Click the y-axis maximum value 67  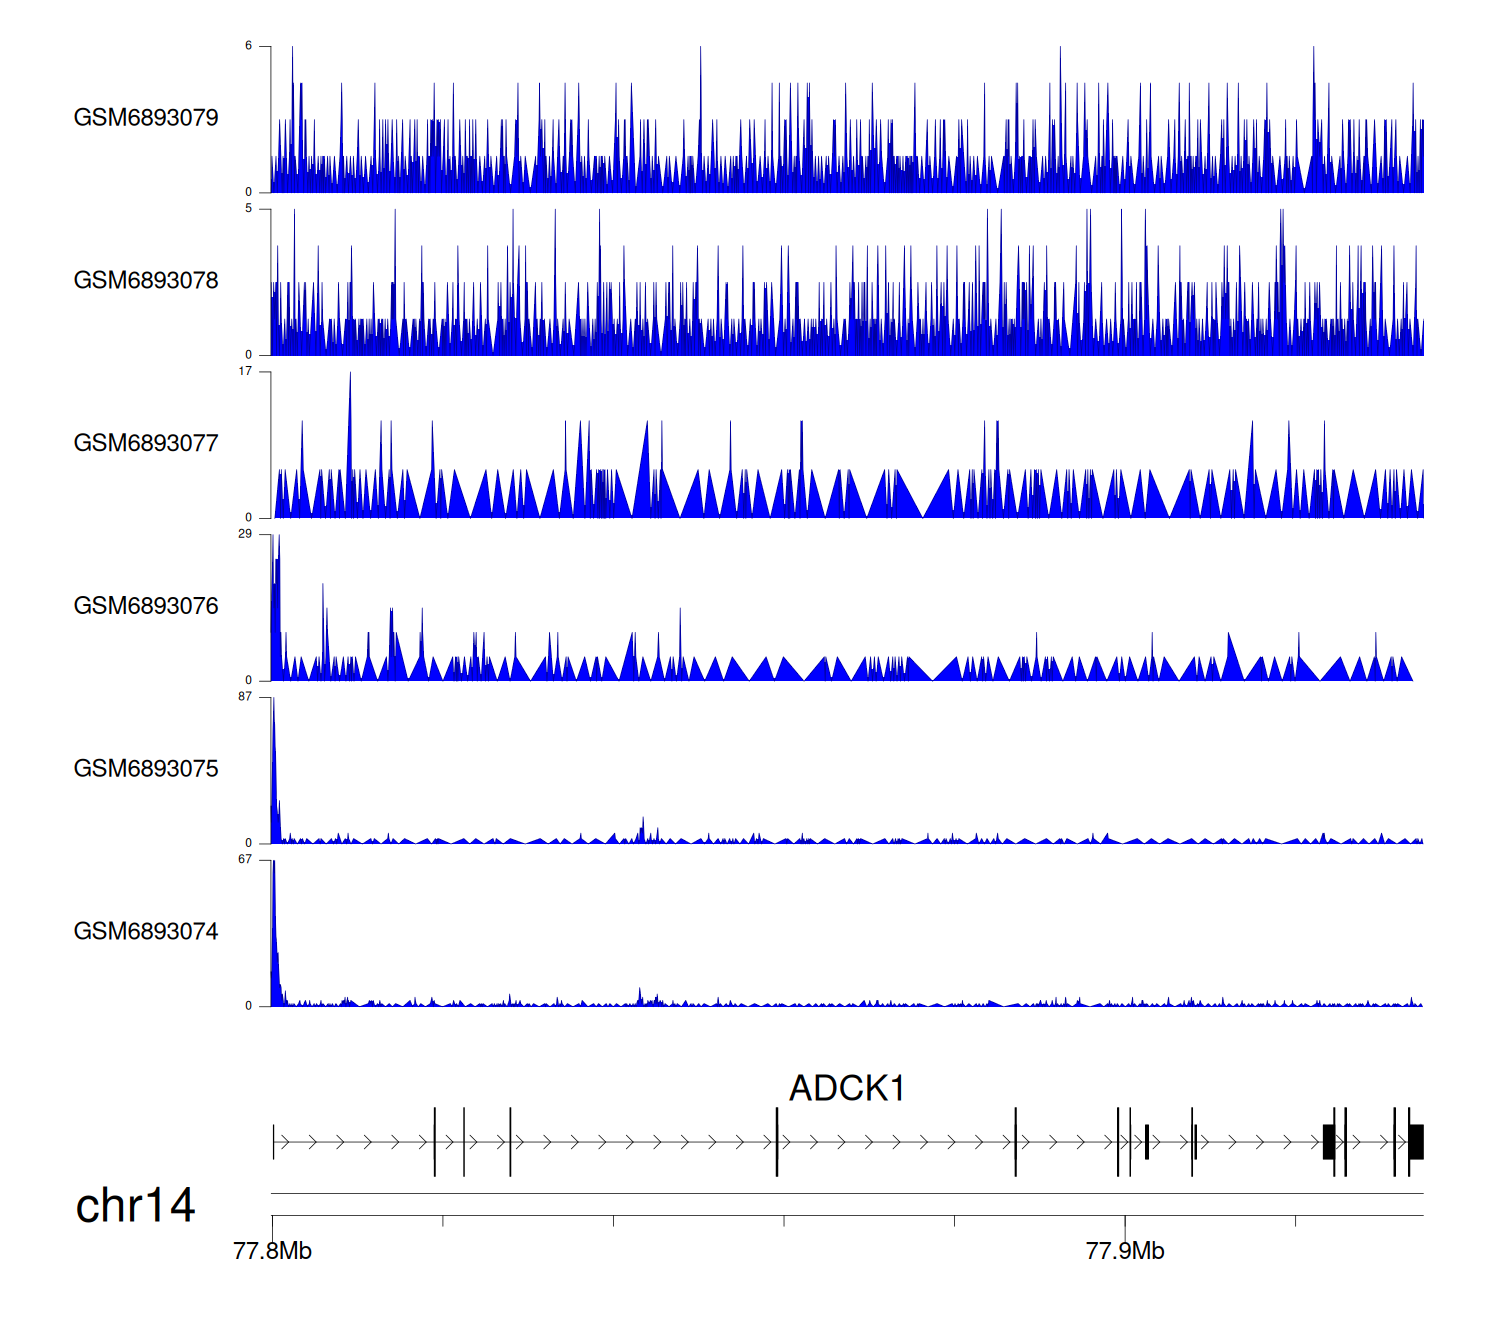click(x=245, y=860)
